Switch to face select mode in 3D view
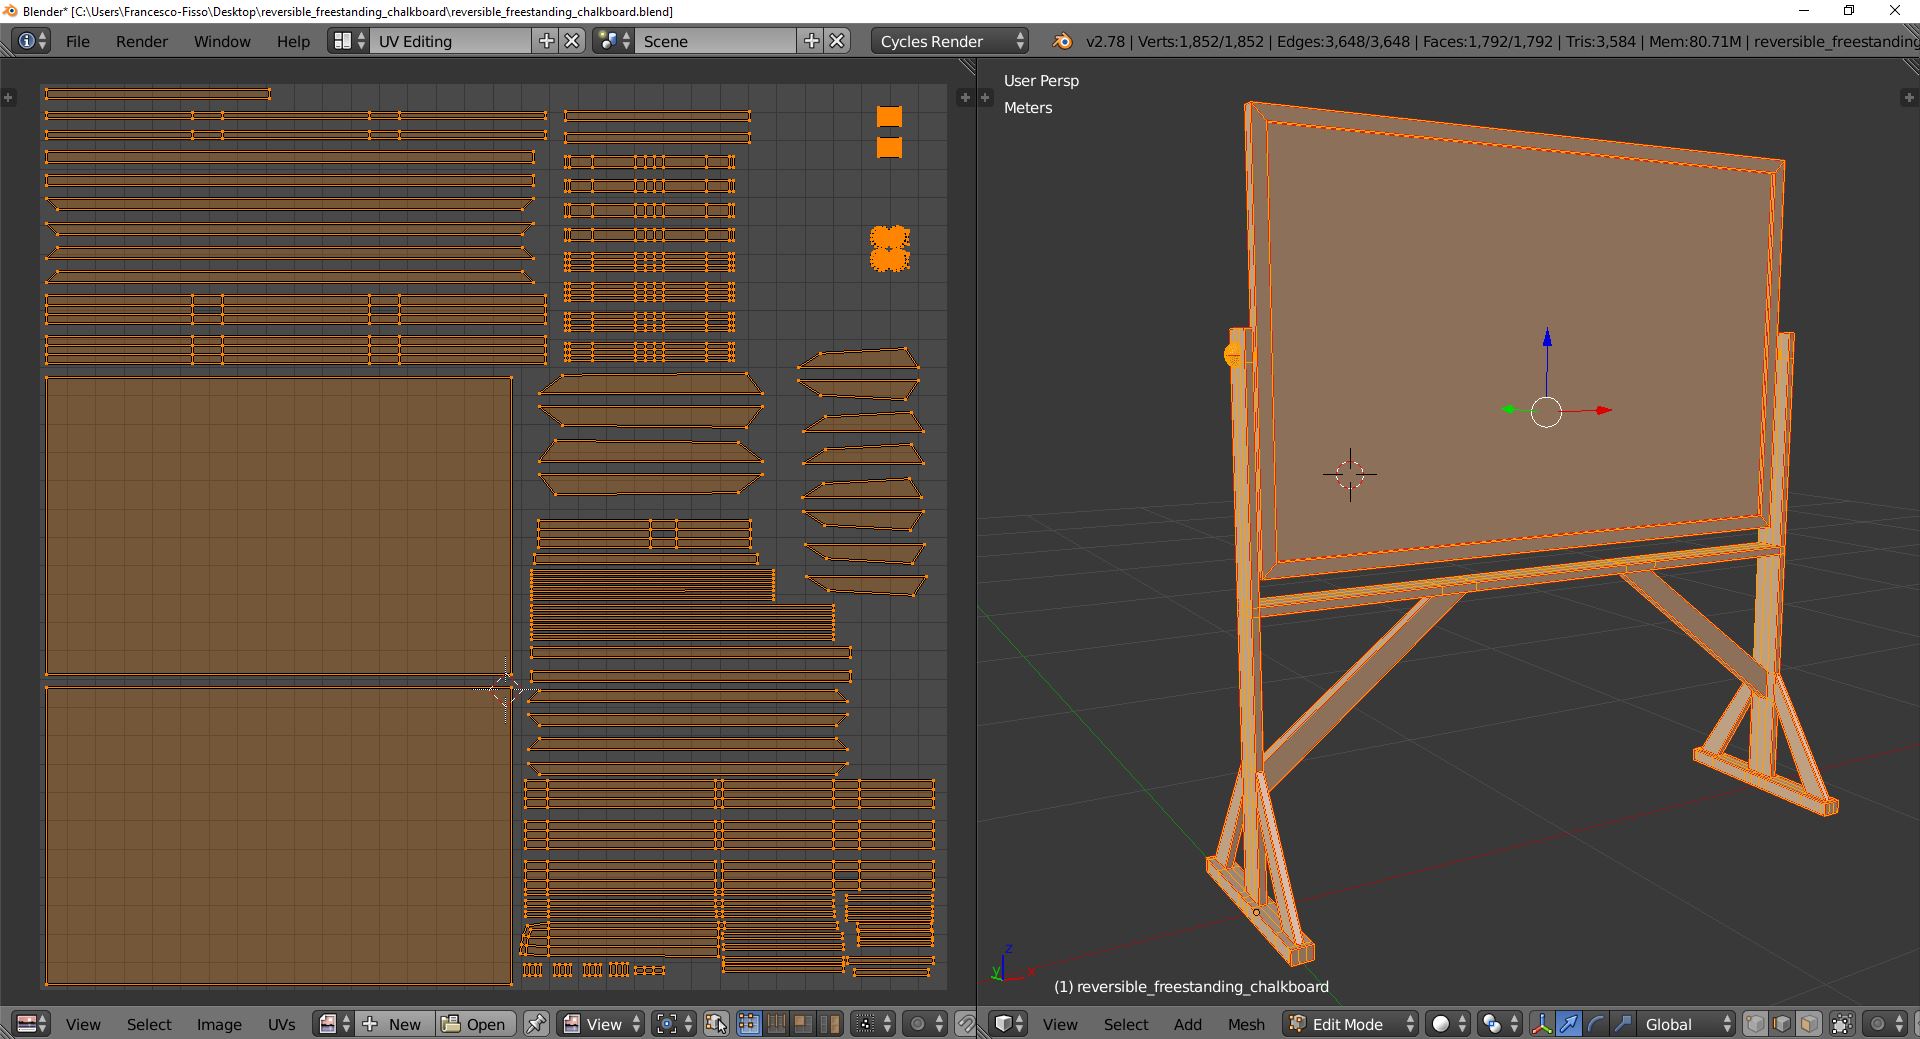The image size is (1920, 1039). [x=1808, y=1024]
